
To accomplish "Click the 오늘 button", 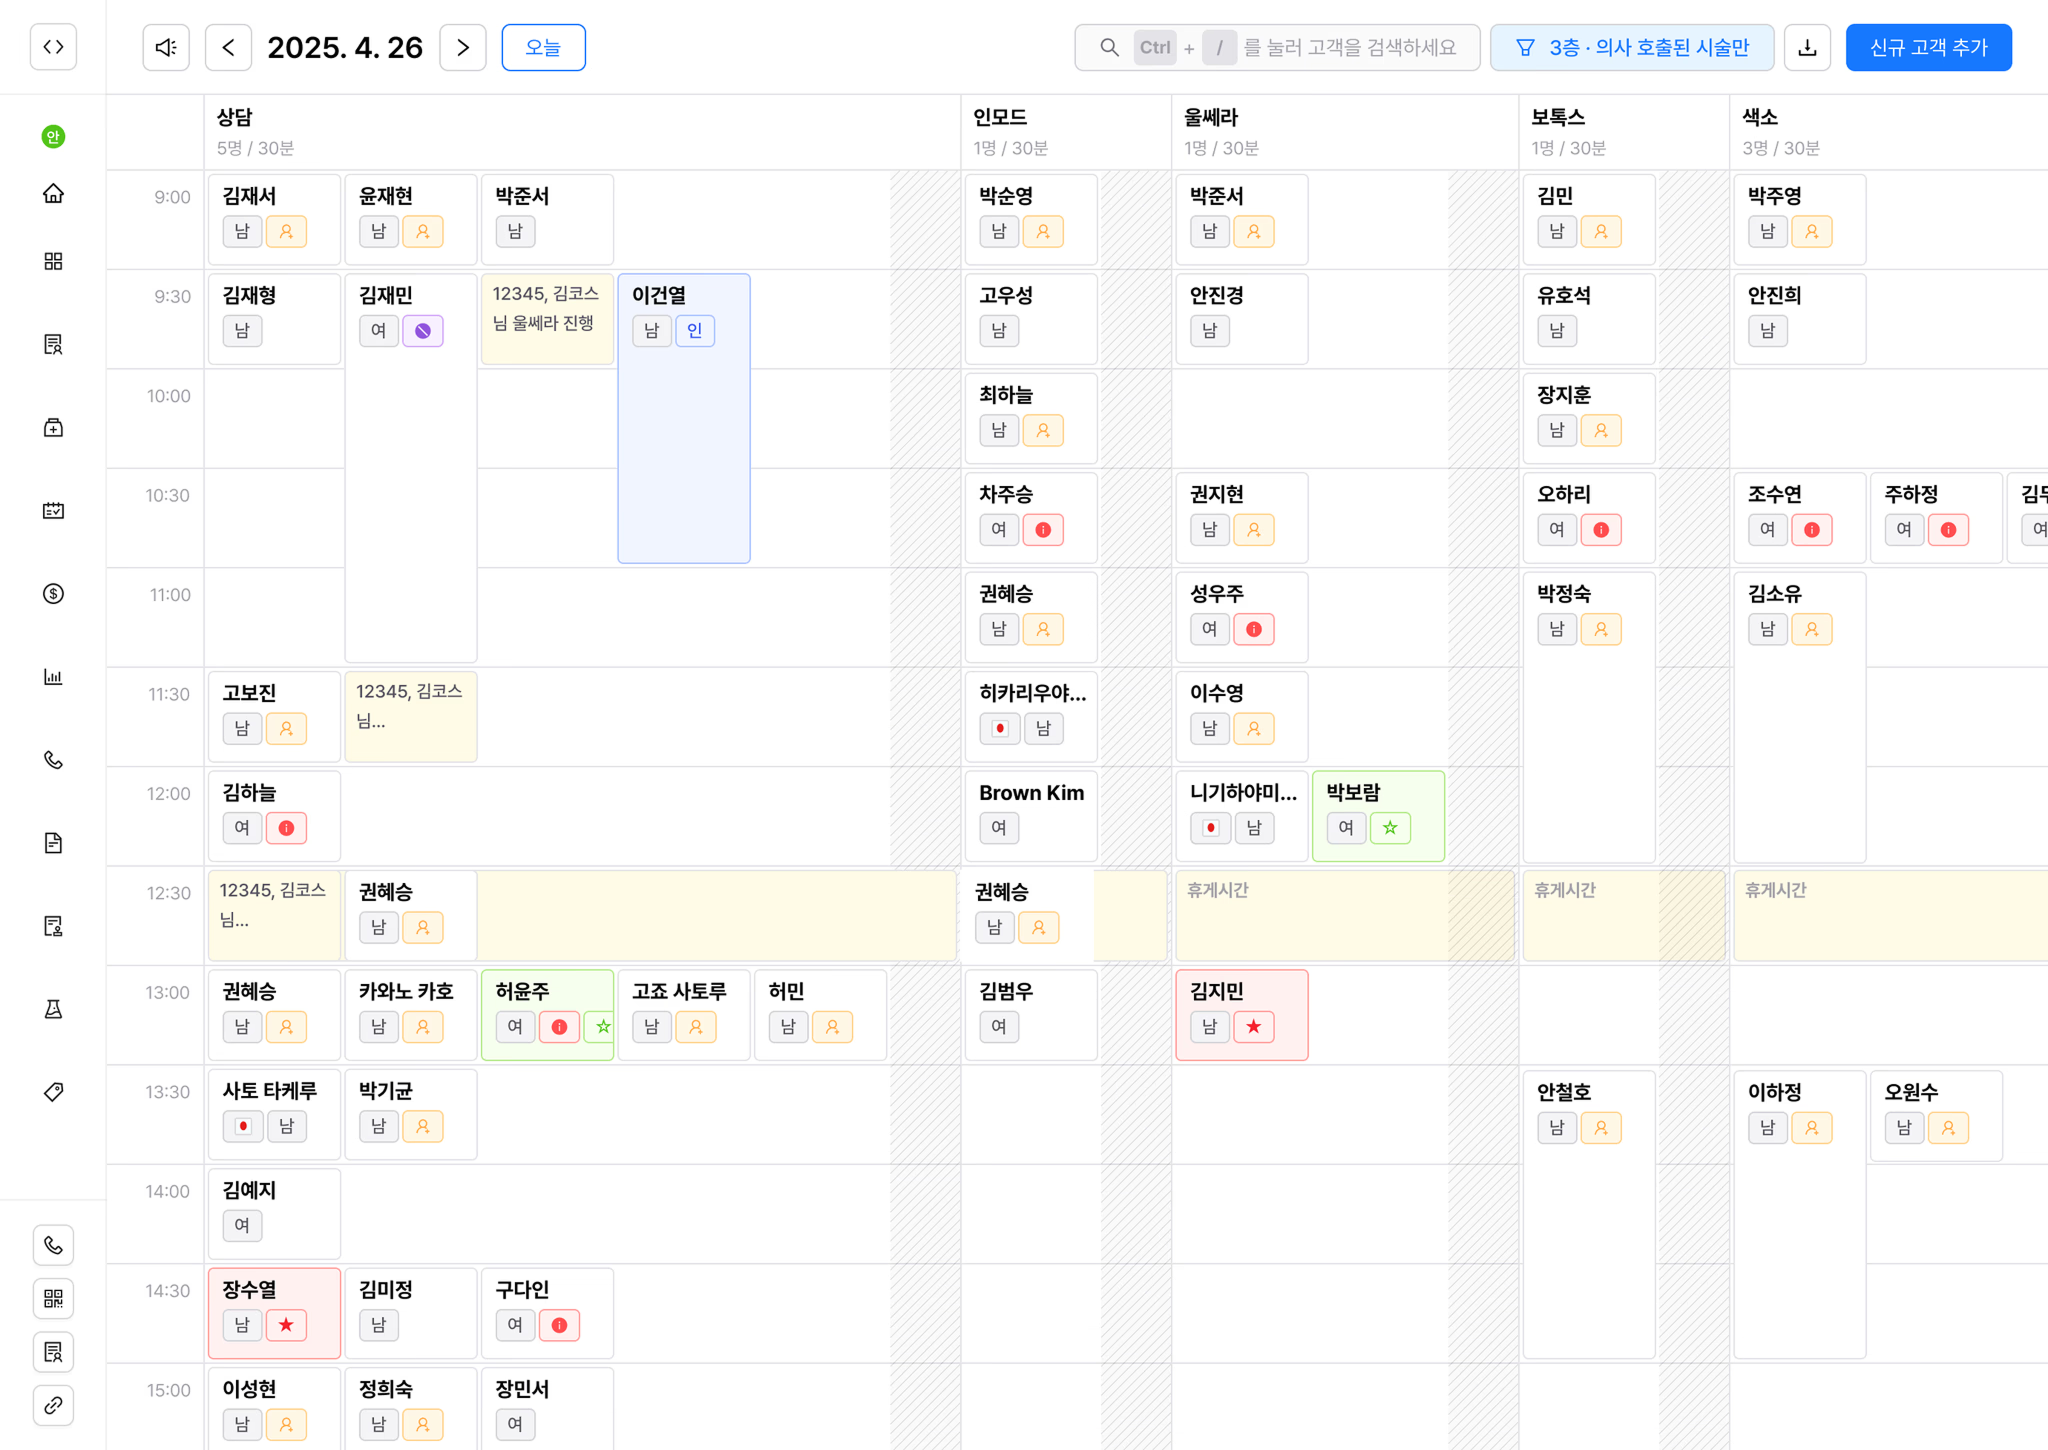I will tap(543, 47).
